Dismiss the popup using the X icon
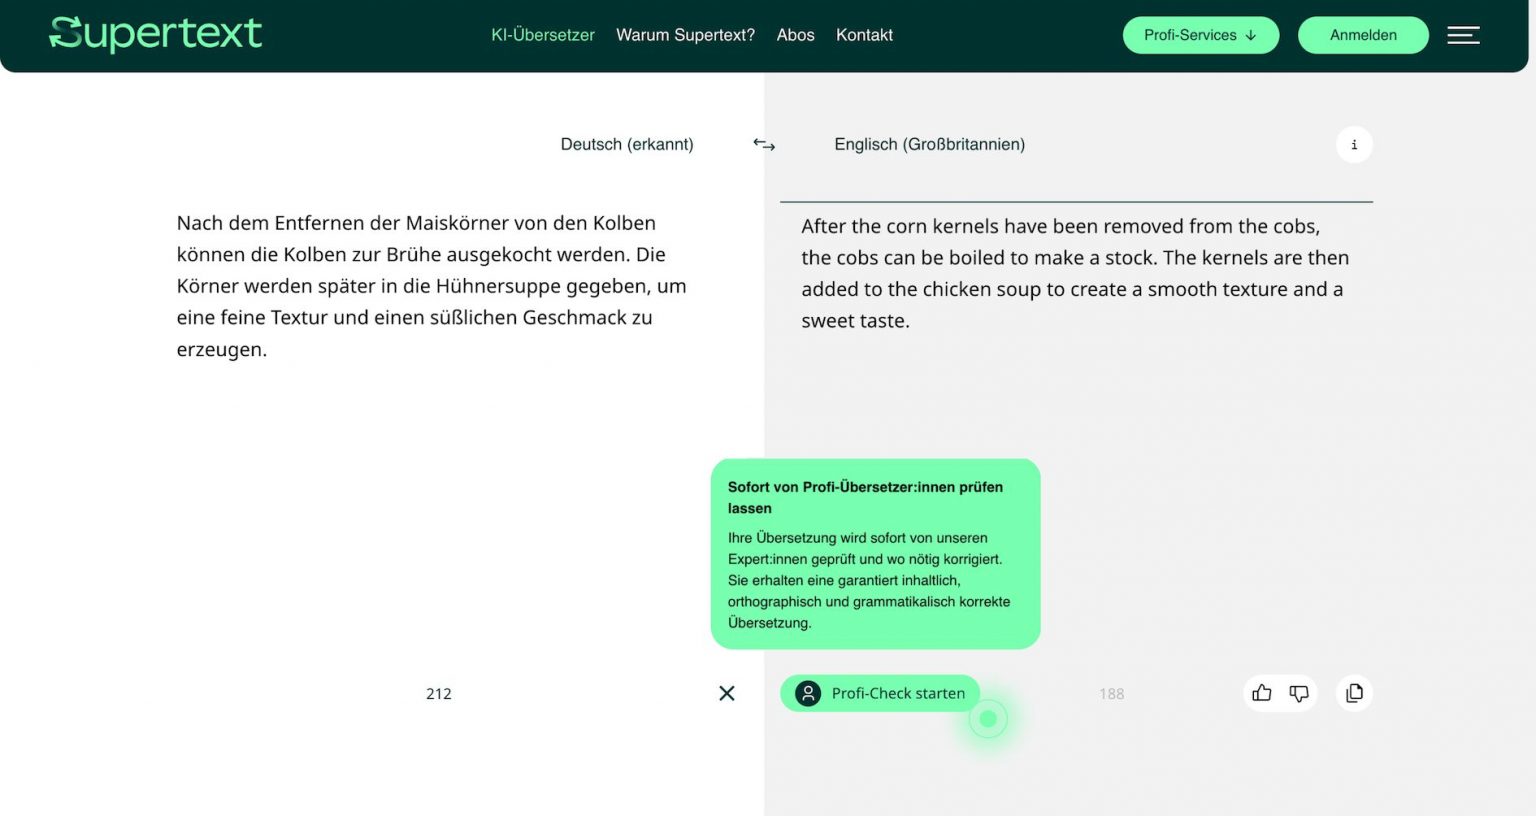Viewport: 1536px width, 816px height. [x=727, y=693]
